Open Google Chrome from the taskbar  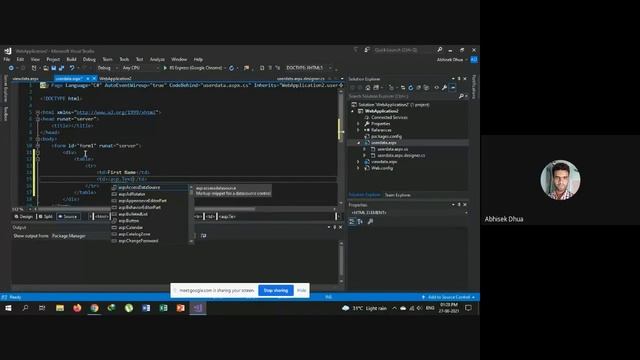pyautogui.click(x=94, y=308)
